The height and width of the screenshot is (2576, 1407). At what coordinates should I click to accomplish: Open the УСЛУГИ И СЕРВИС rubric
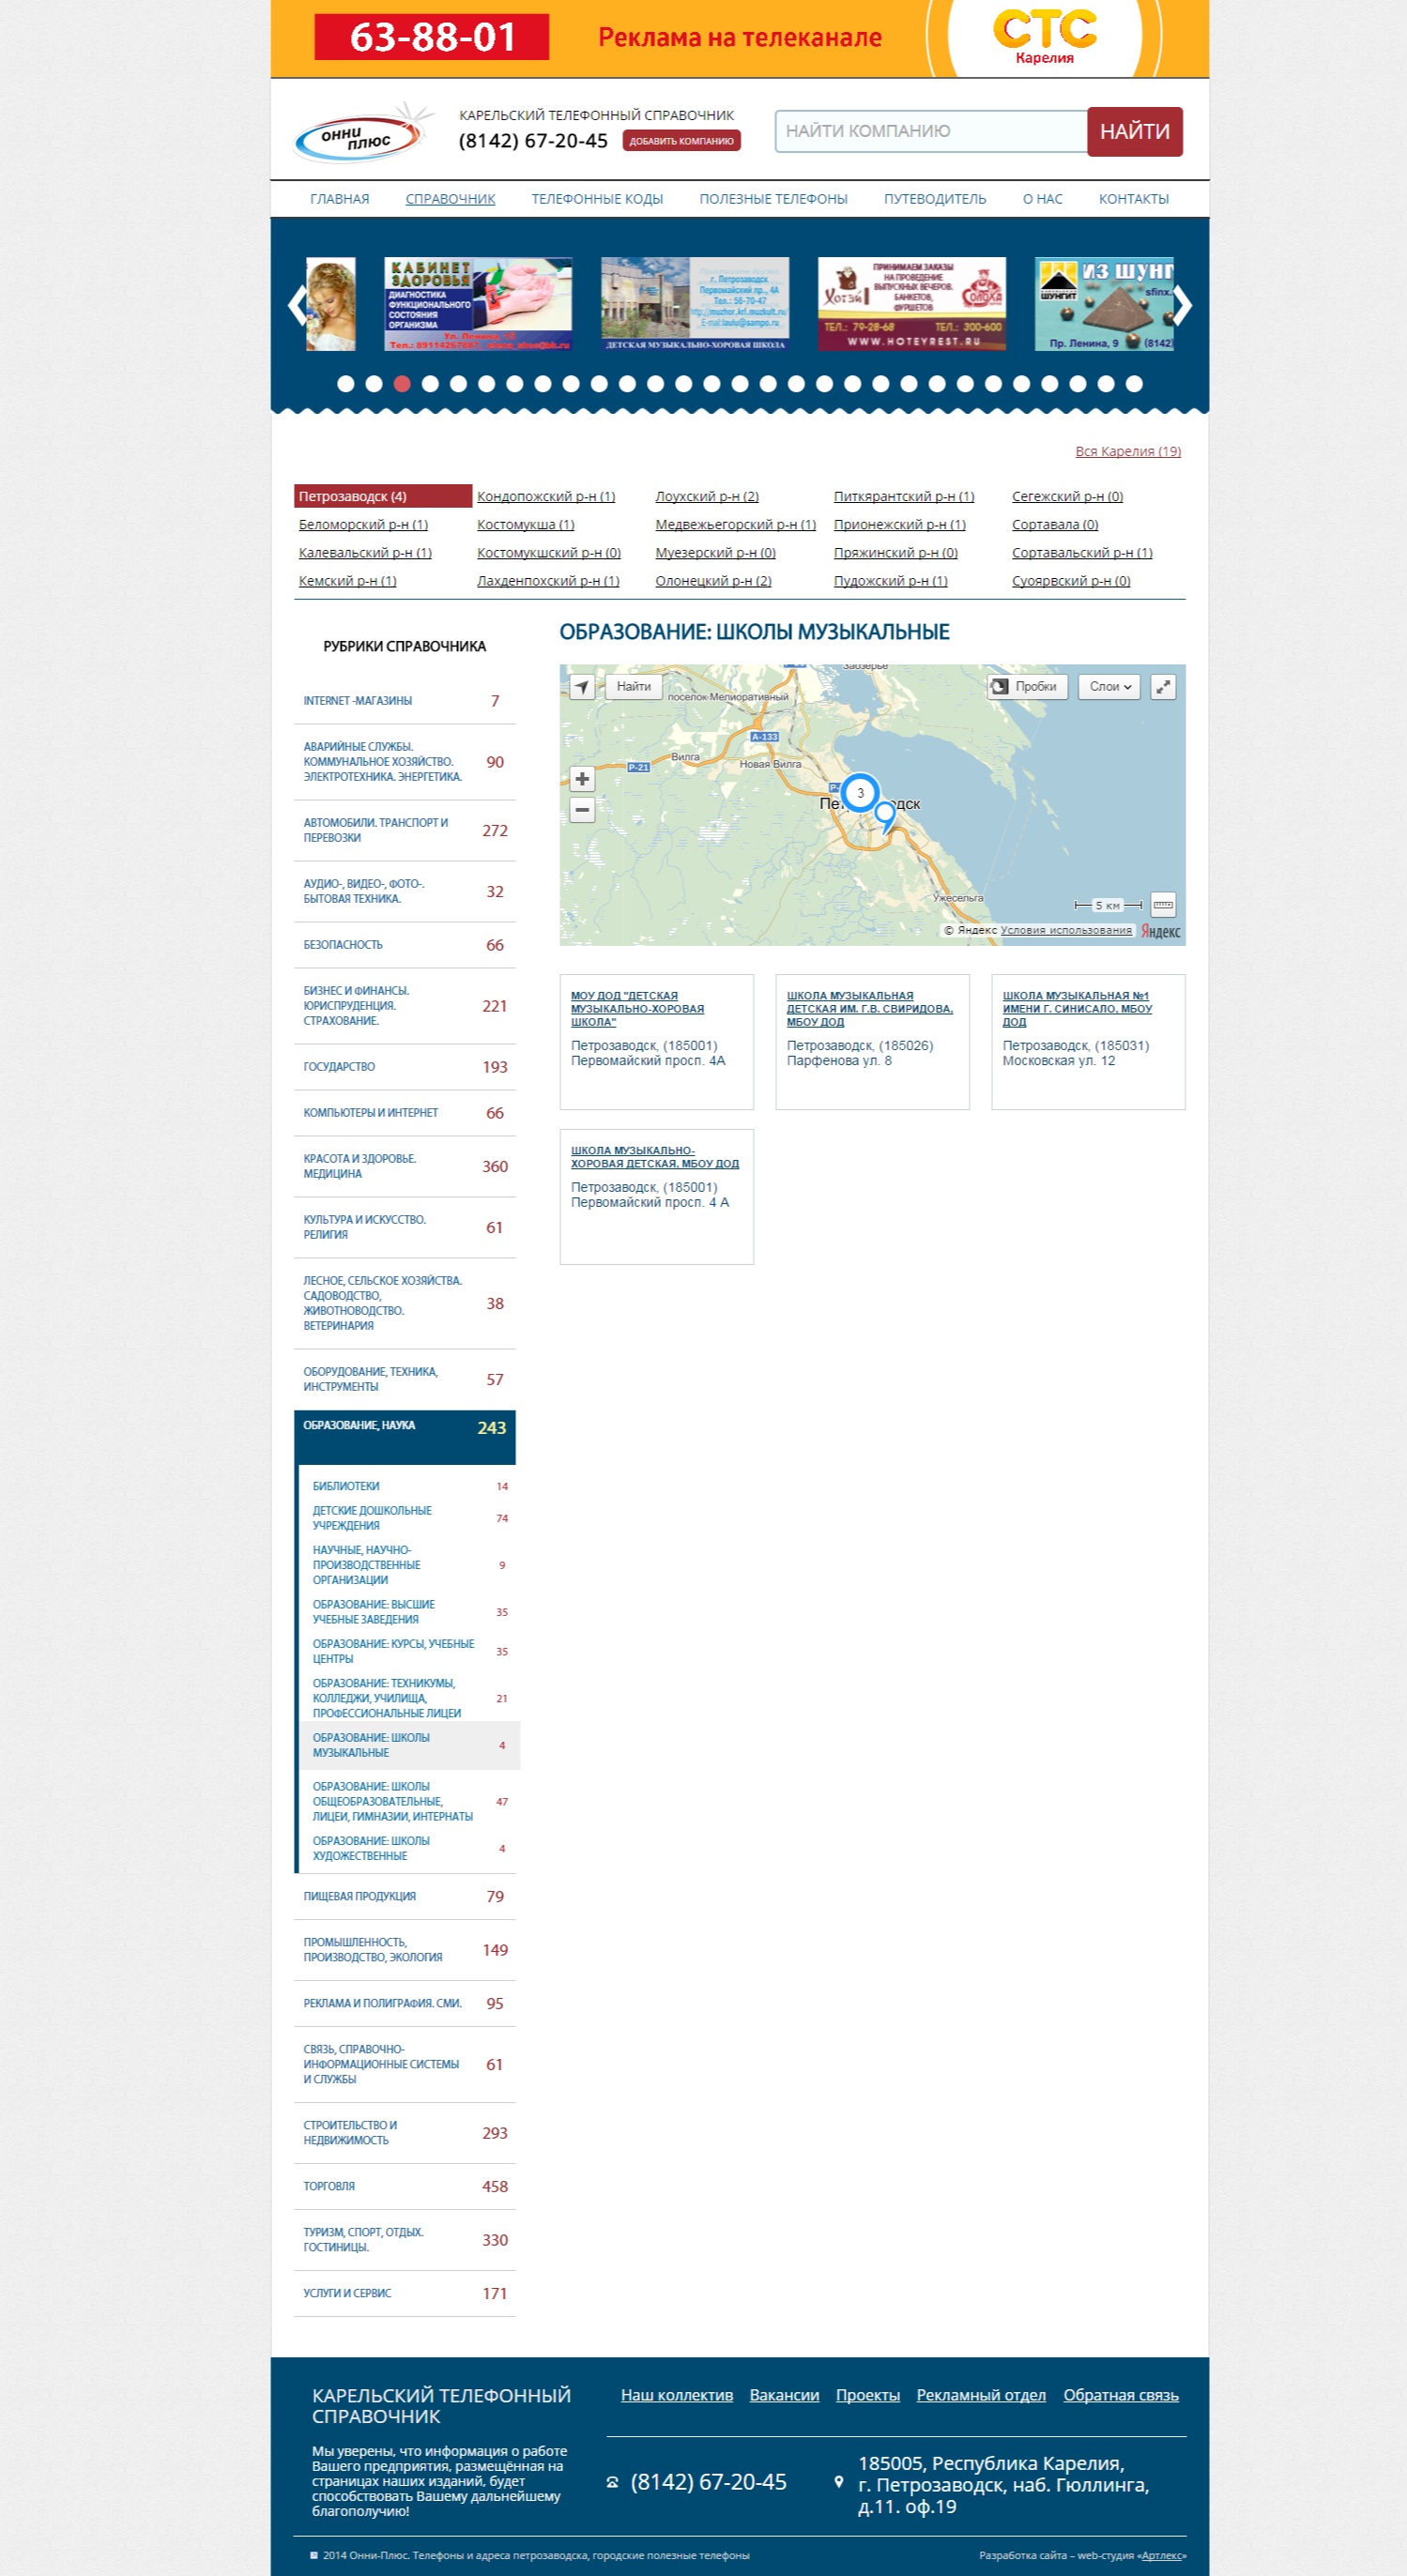(x=405, y=2293)
